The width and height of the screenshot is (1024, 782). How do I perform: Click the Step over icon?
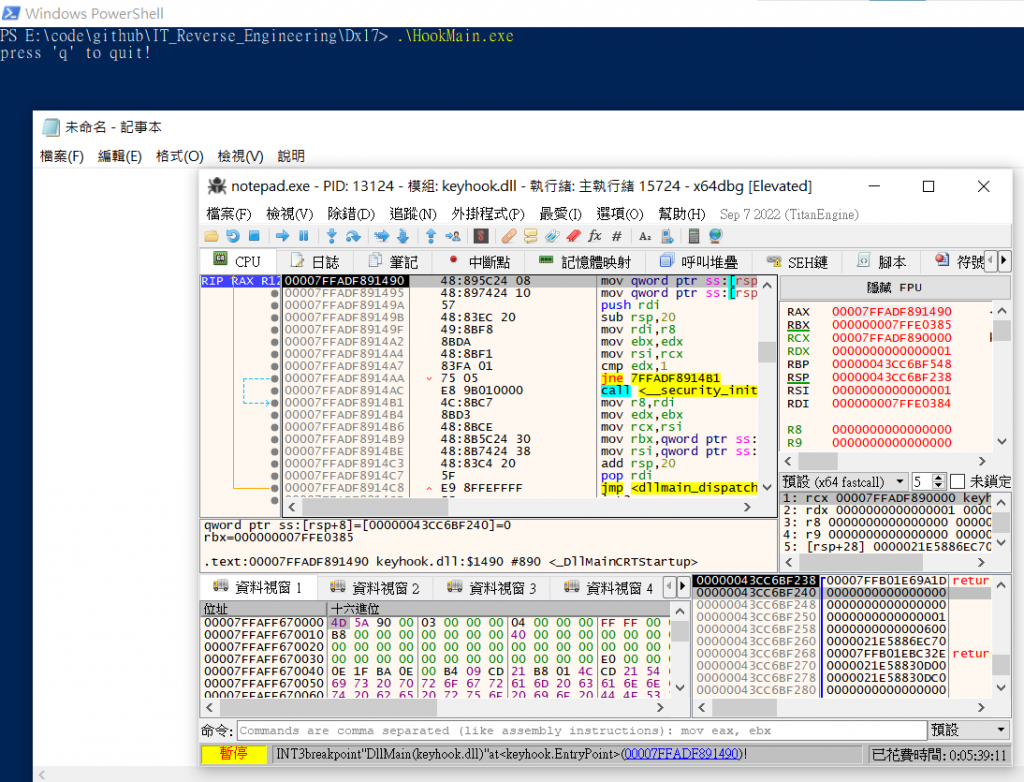coord(353,236)
